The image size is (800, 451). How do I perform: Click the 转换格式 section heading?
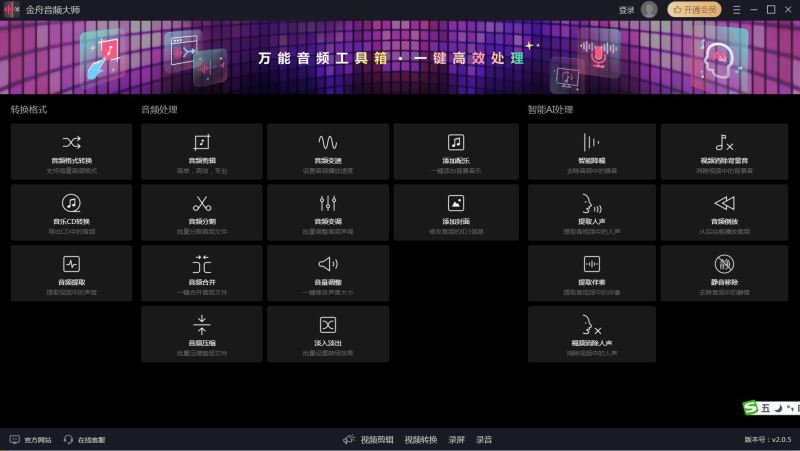29,110
